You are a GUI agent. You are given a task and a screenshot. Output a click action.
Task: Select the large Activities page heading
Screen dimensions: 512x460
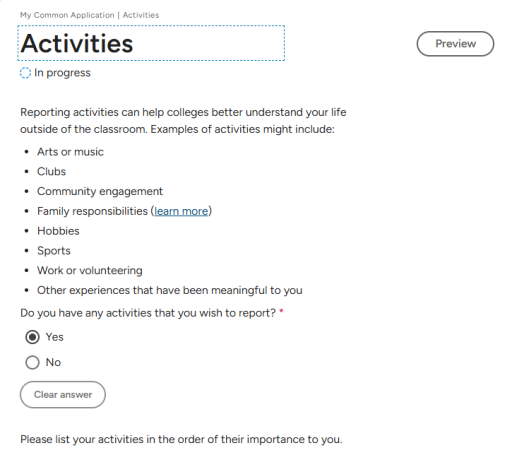(77, 43)
